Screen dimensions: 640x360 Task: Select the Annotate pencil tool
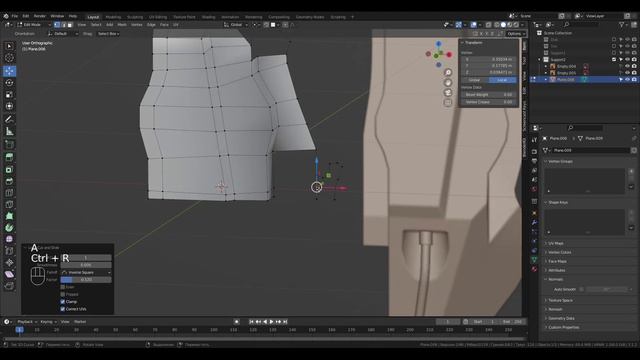coord(9,119)
